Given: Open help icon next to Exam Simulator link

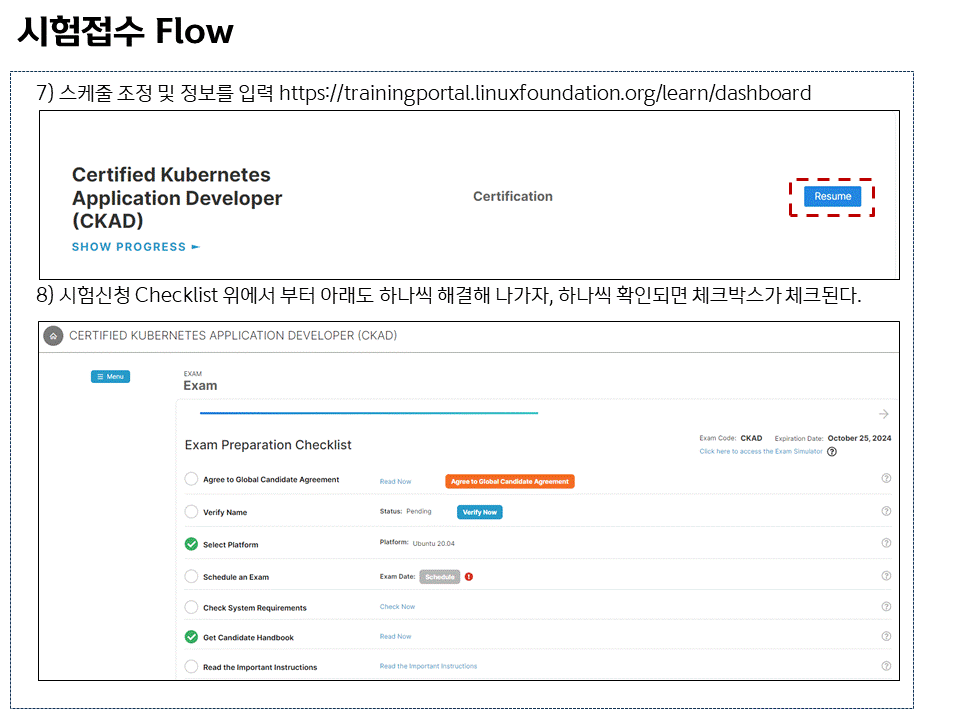Looking at the screenshot, I should point(832,452).
